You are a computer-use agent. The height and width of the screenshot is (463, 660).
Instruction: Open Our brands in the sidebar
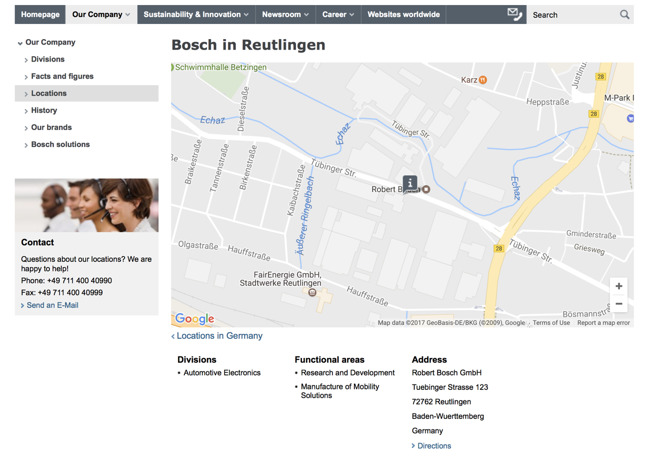(51, 127)
